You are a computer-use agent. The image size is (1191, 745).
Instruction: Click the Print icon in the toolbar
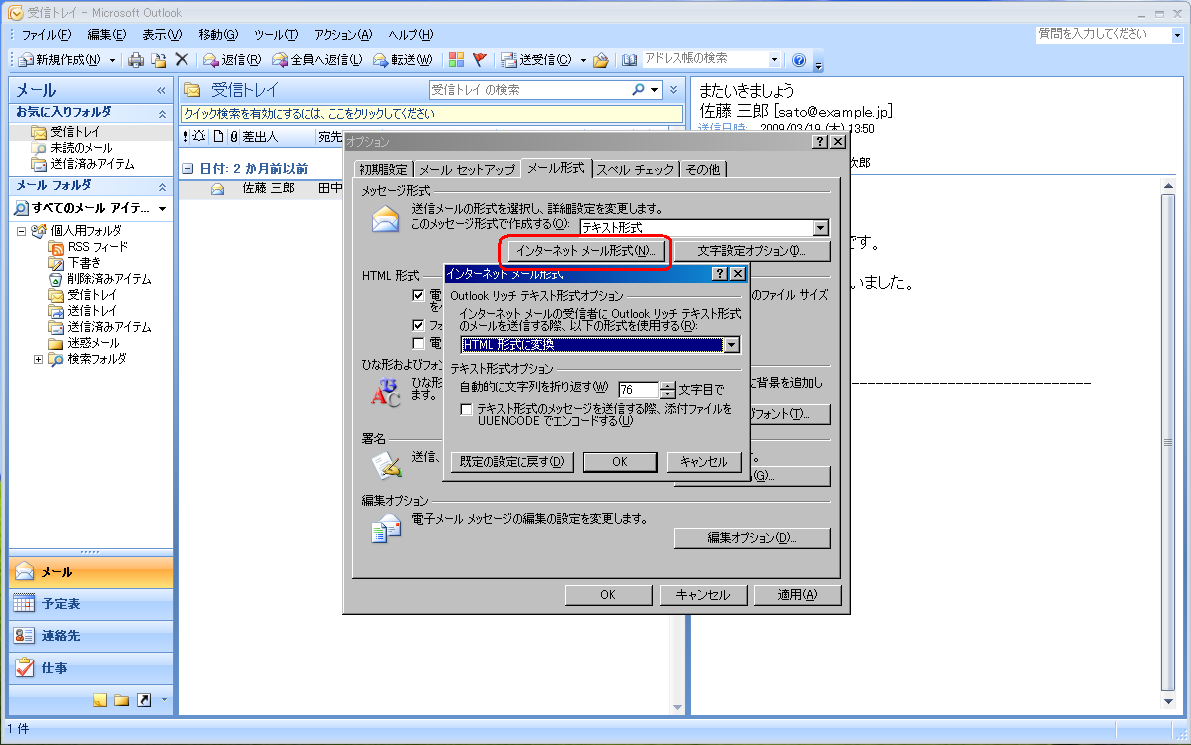coord(136,60)
